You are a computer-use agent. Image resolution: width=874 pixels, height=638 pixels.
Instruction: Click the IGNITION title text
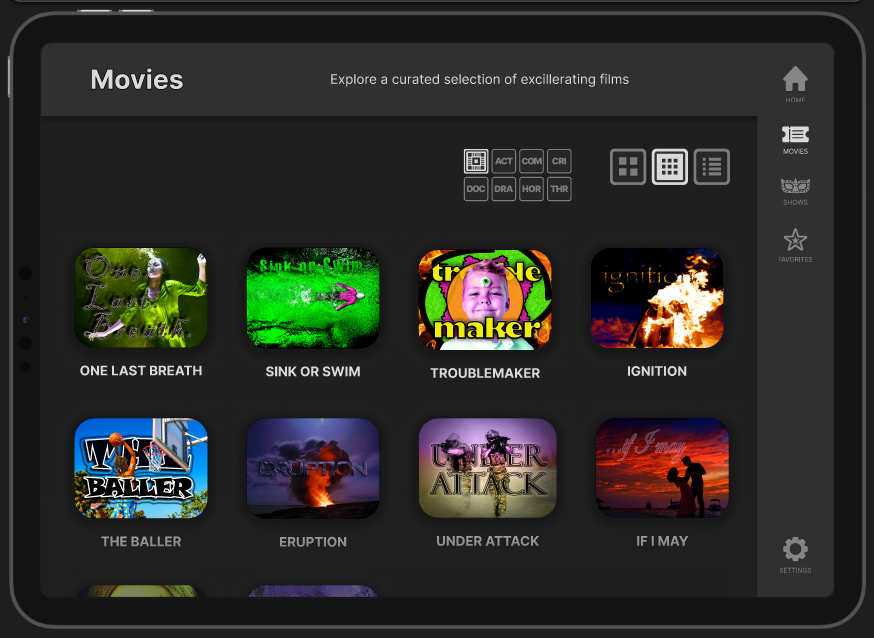tap(657, 371)
